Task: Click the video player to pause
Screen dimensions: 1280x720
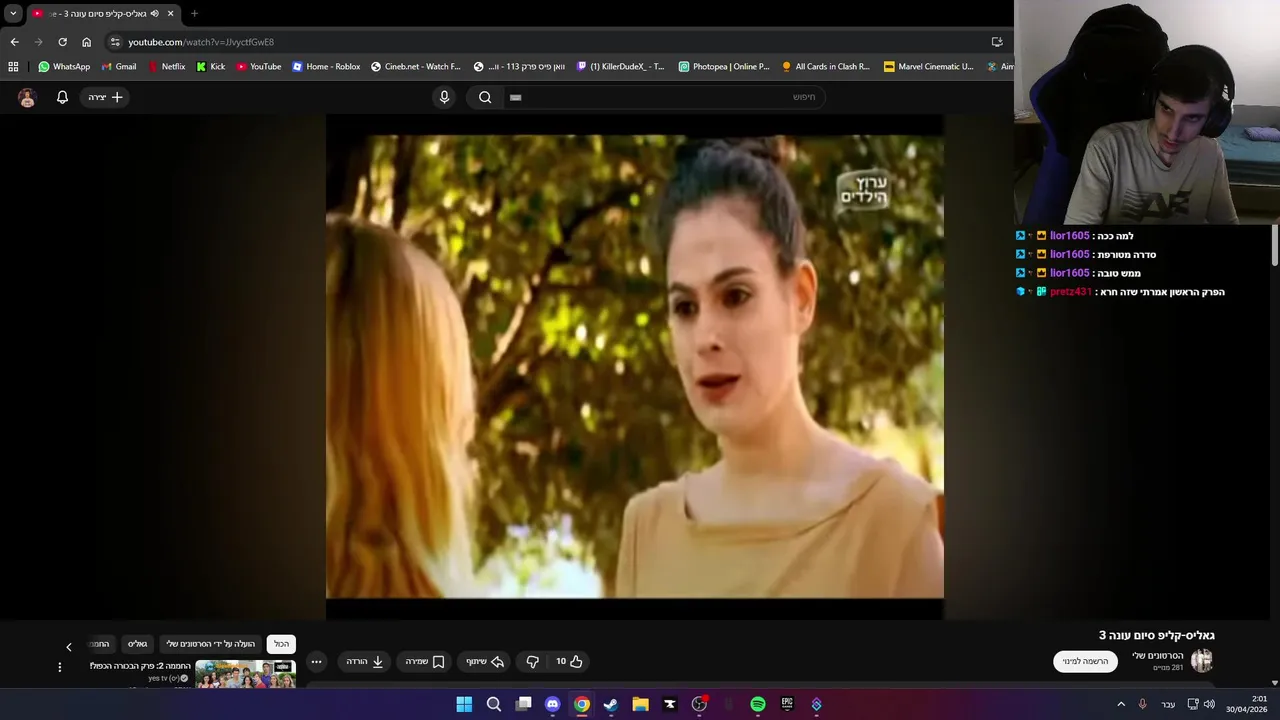Action: pyautogui.click(x=635, y=366)
